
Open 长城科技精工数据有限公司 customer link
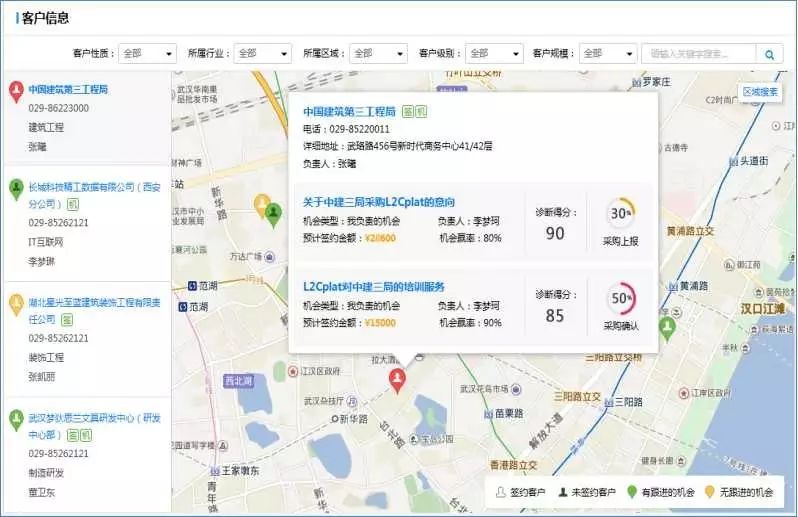tap(94, 195)
